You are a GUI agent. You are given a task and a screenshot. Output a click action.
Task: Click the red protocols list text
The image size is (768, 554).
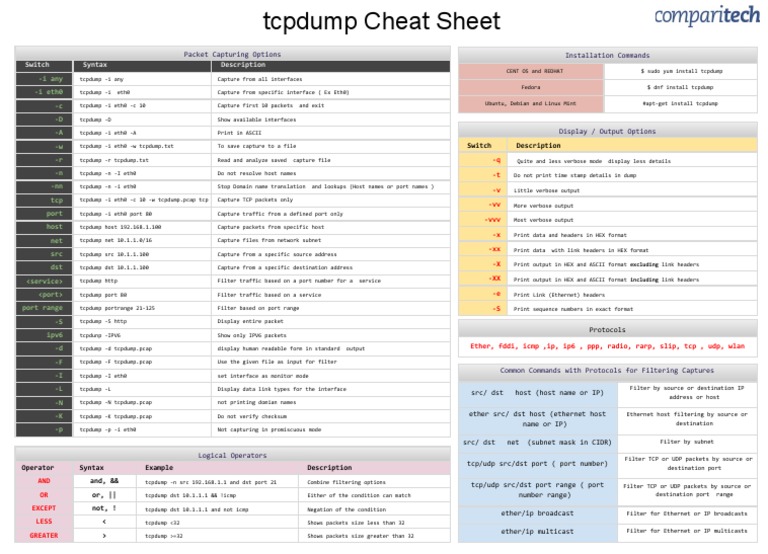[x=607, y=346]
